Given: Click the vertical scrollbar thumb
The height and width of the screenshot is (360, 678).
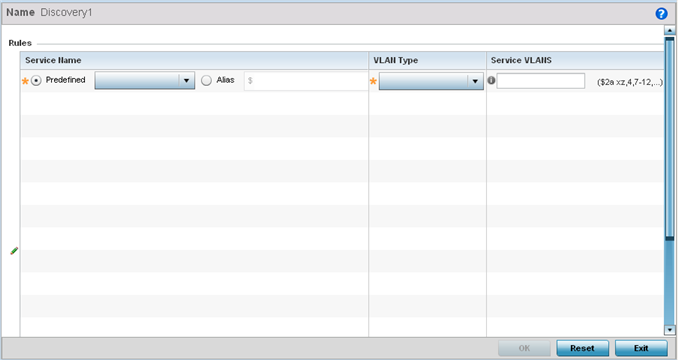Looking at the screenshot, I should click(670, 138).
